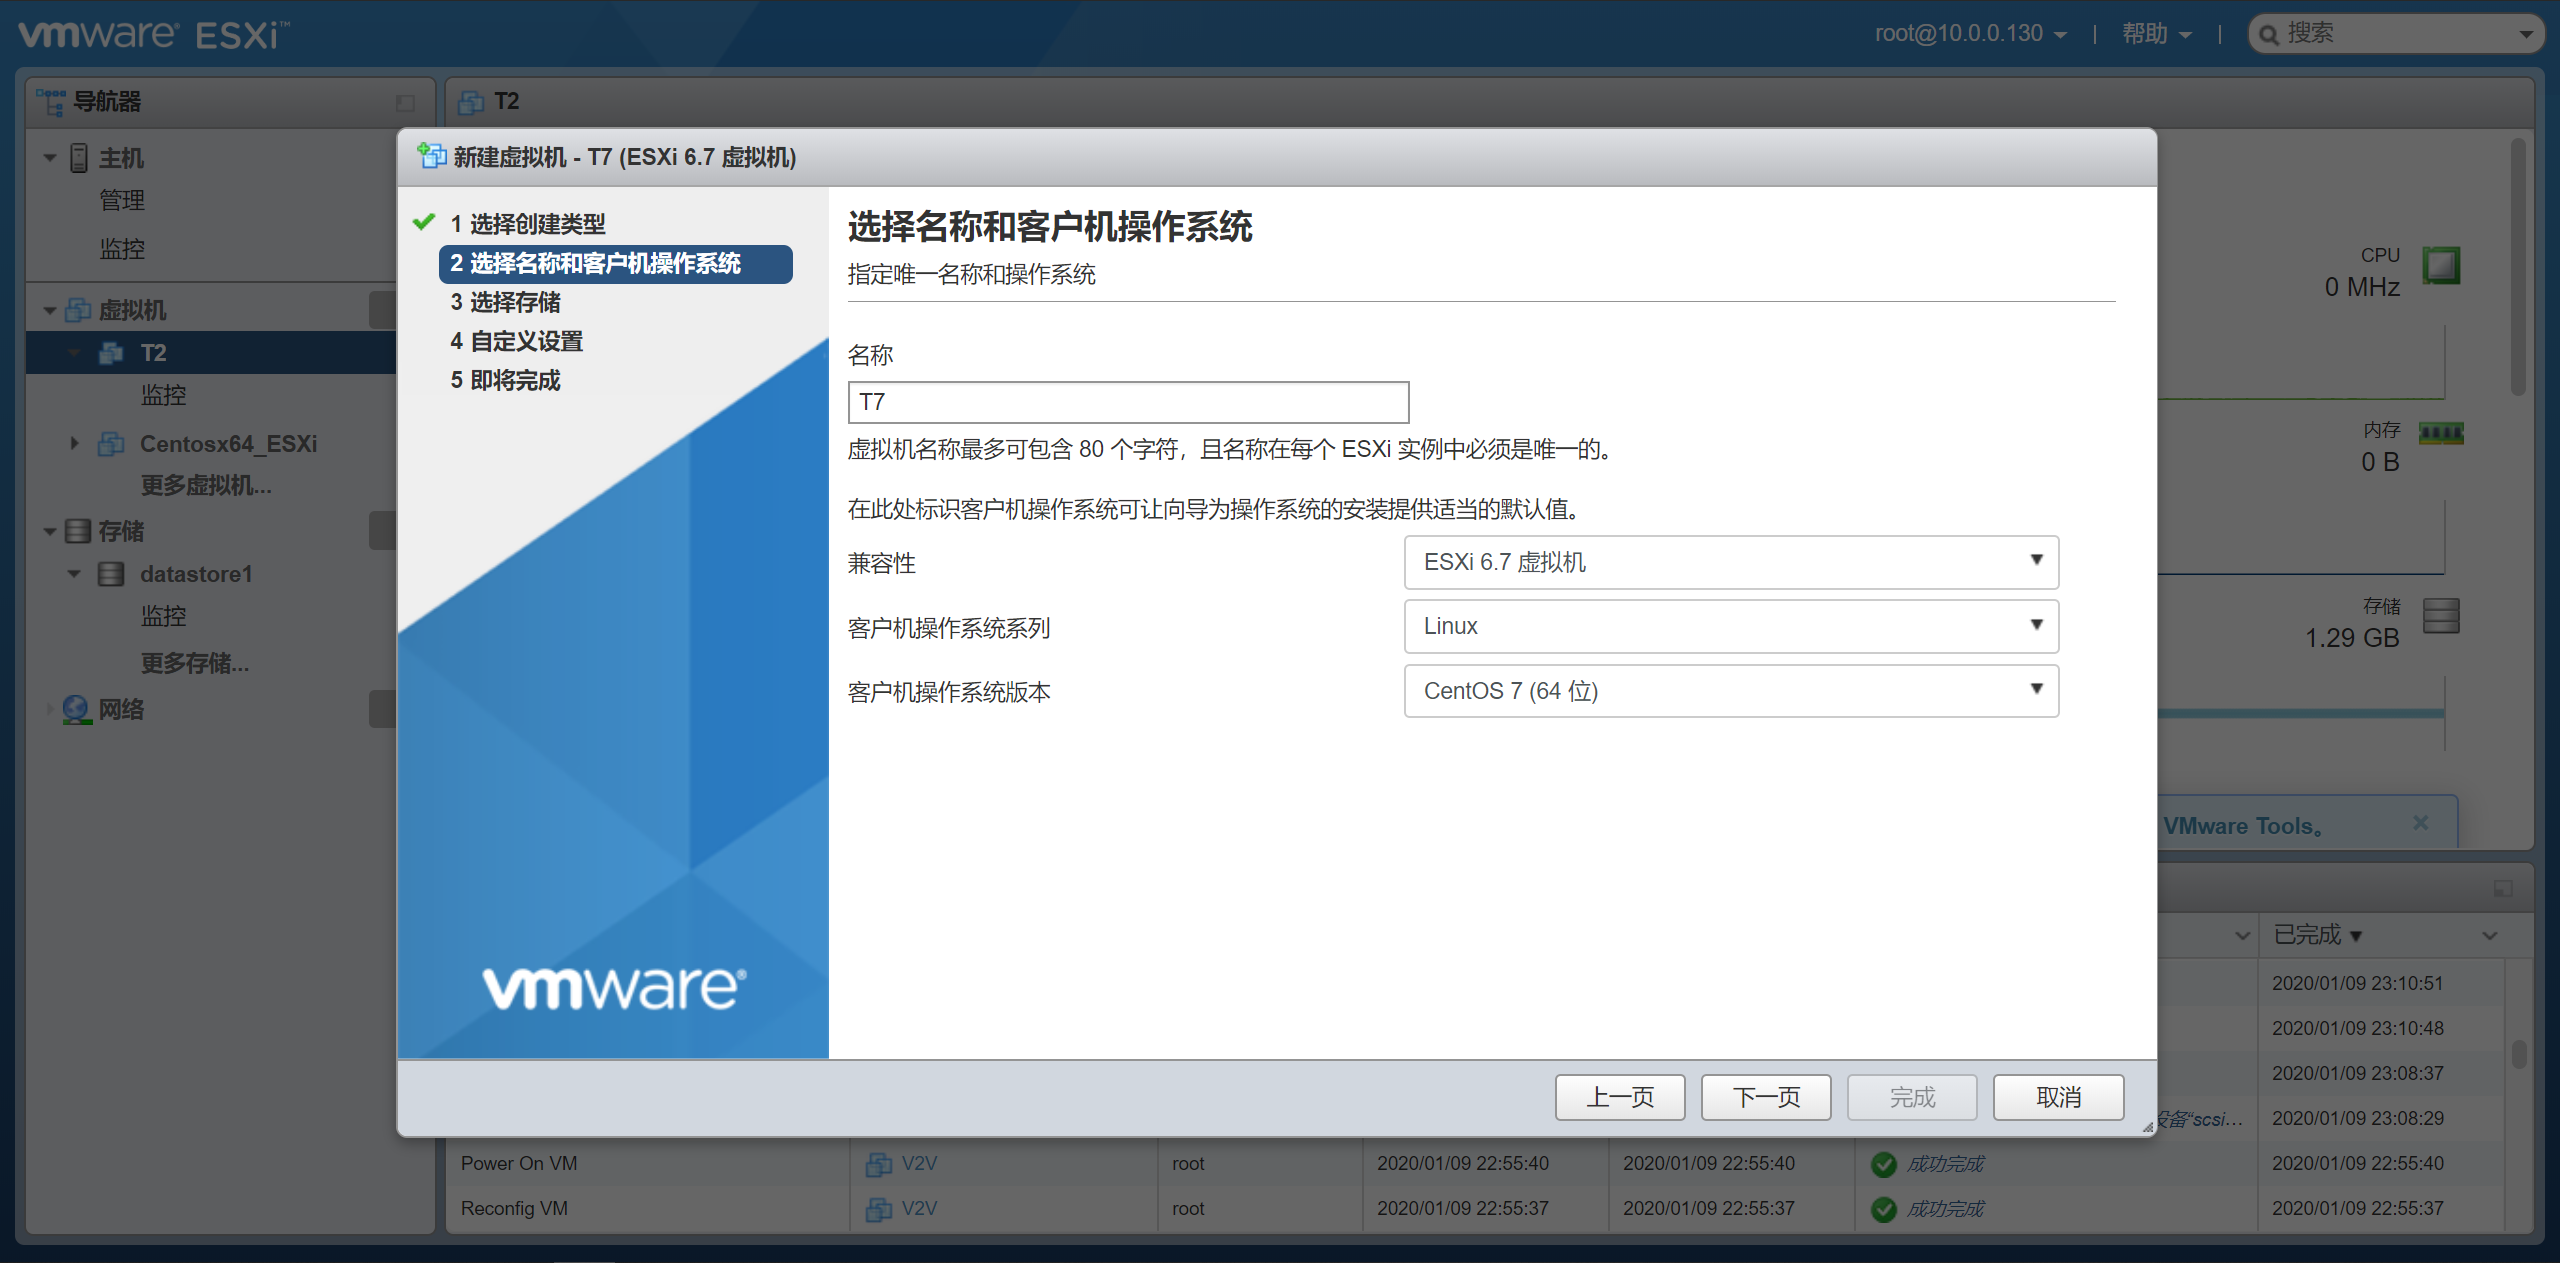Click the Navigator panel icon

pyautogui.click(x=50, y=101)
